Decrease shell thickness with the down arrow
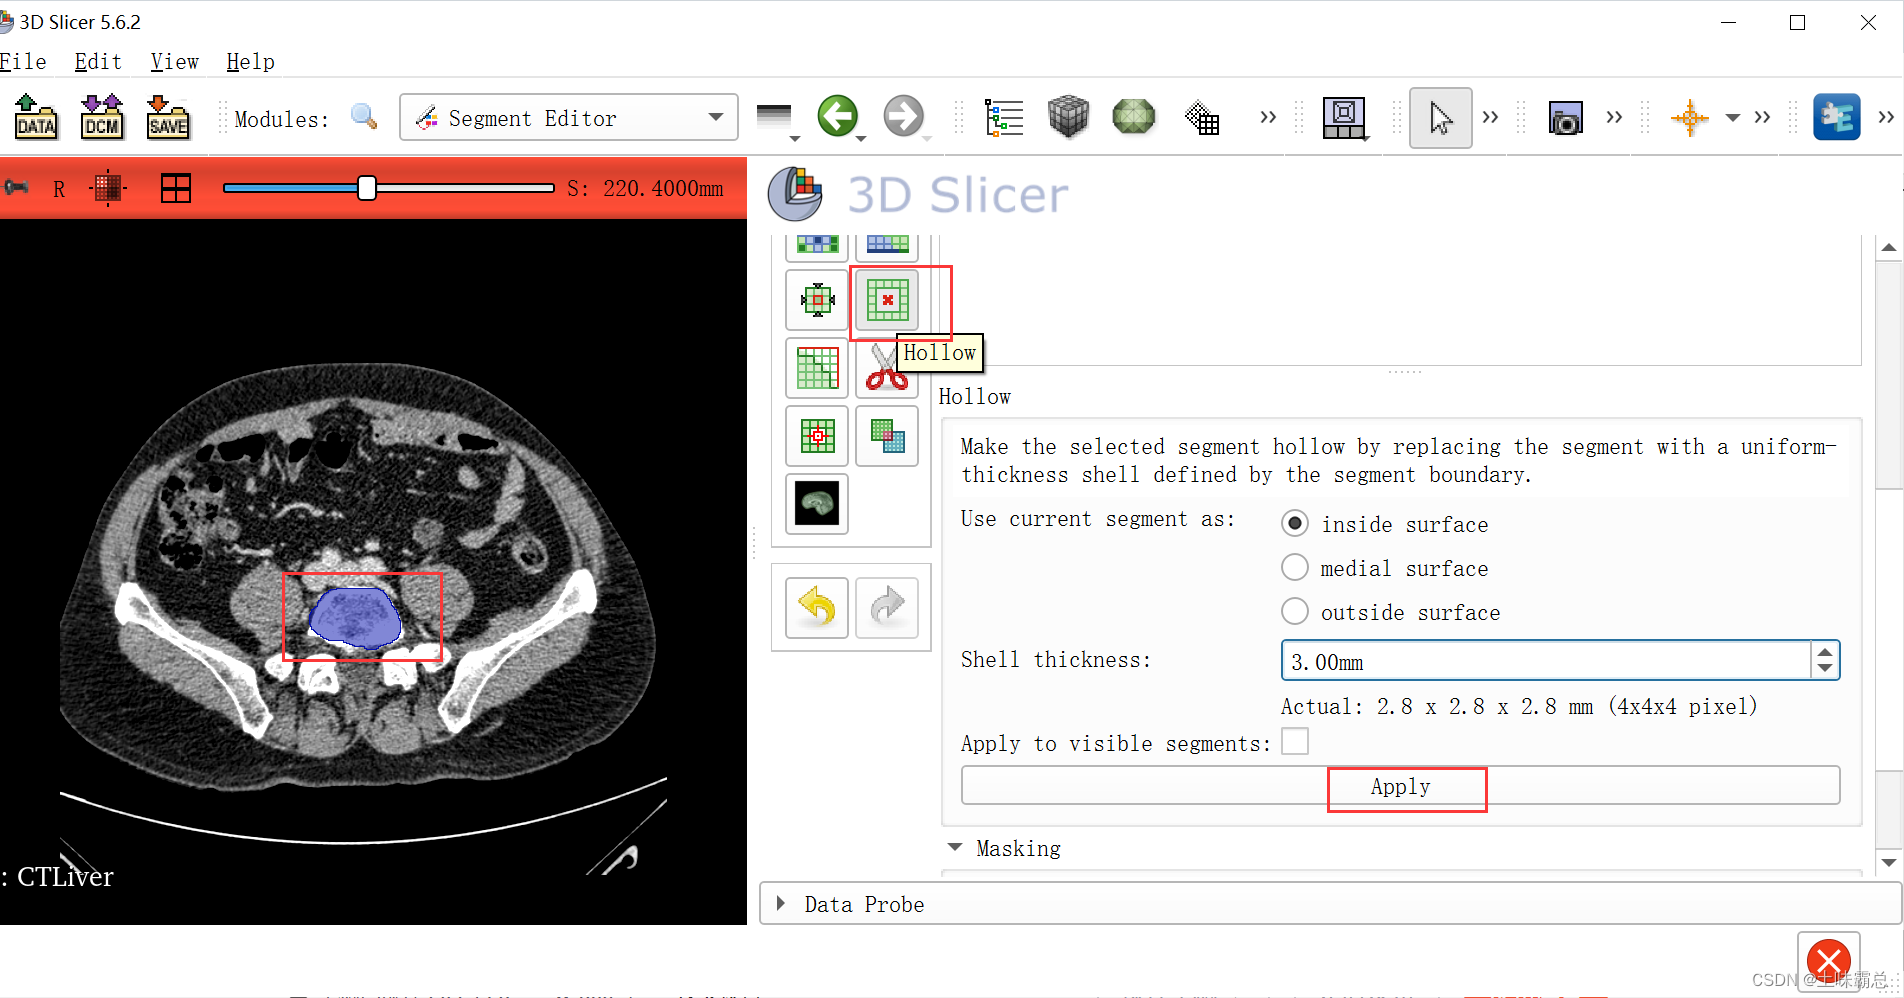1904x998 pixels. [x=1825, y=670]
